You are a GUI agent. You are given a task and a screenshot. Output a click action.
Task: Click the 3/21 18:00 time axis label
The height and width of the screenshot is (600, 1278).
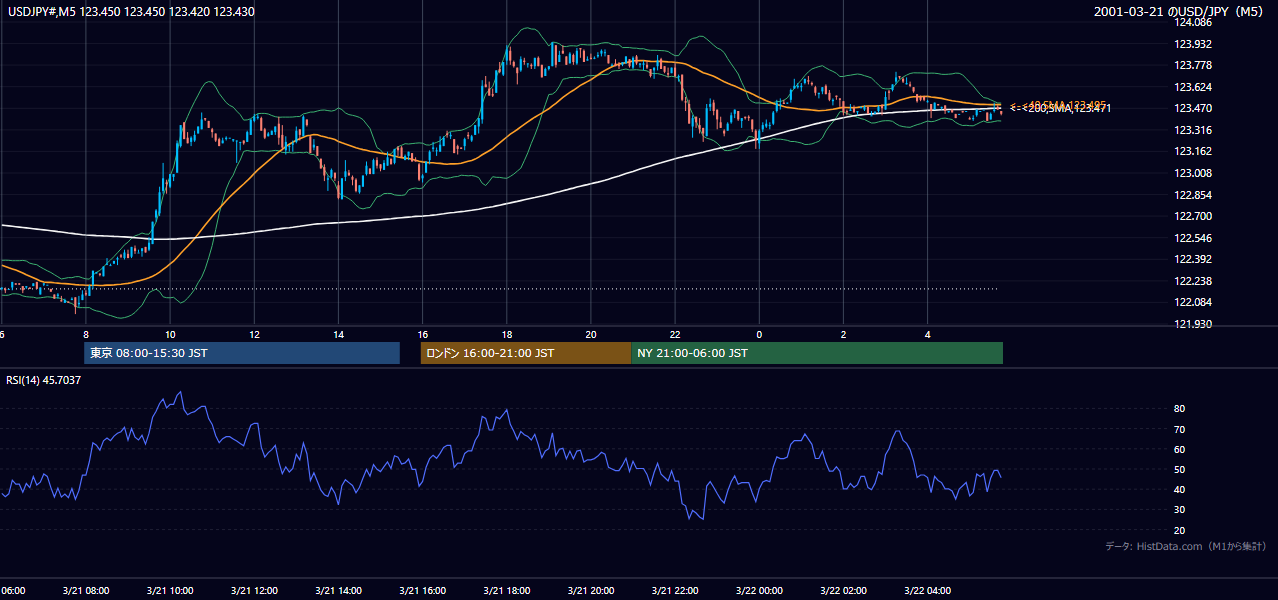click(507, 591)
